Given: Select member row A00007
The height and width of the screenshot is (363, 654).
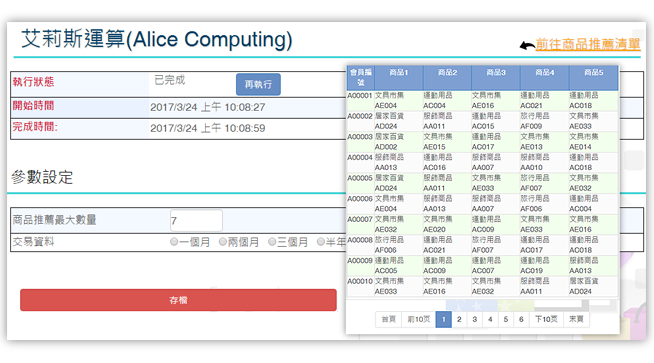Looking at the screenshot, I should [x=482, y=224].
